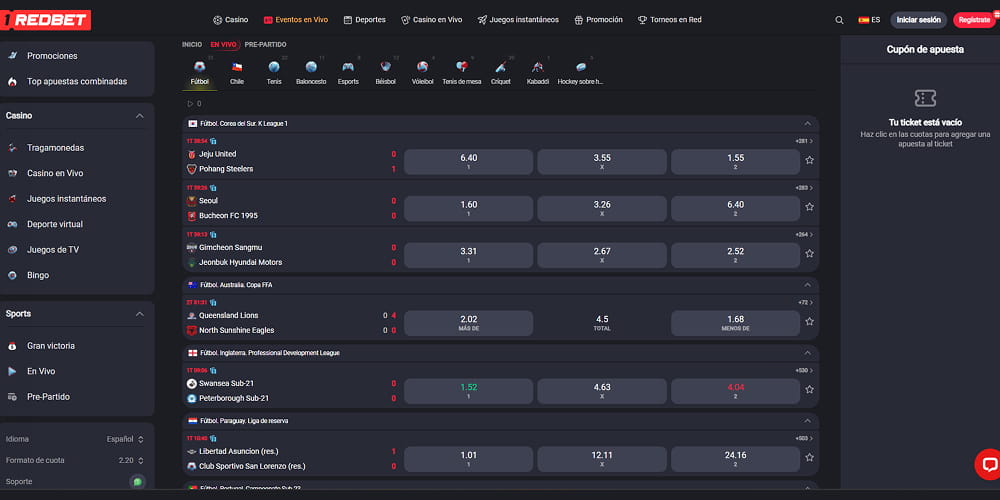
Task: Open Gran victoria in the sidebar
Action: (51, 346)
